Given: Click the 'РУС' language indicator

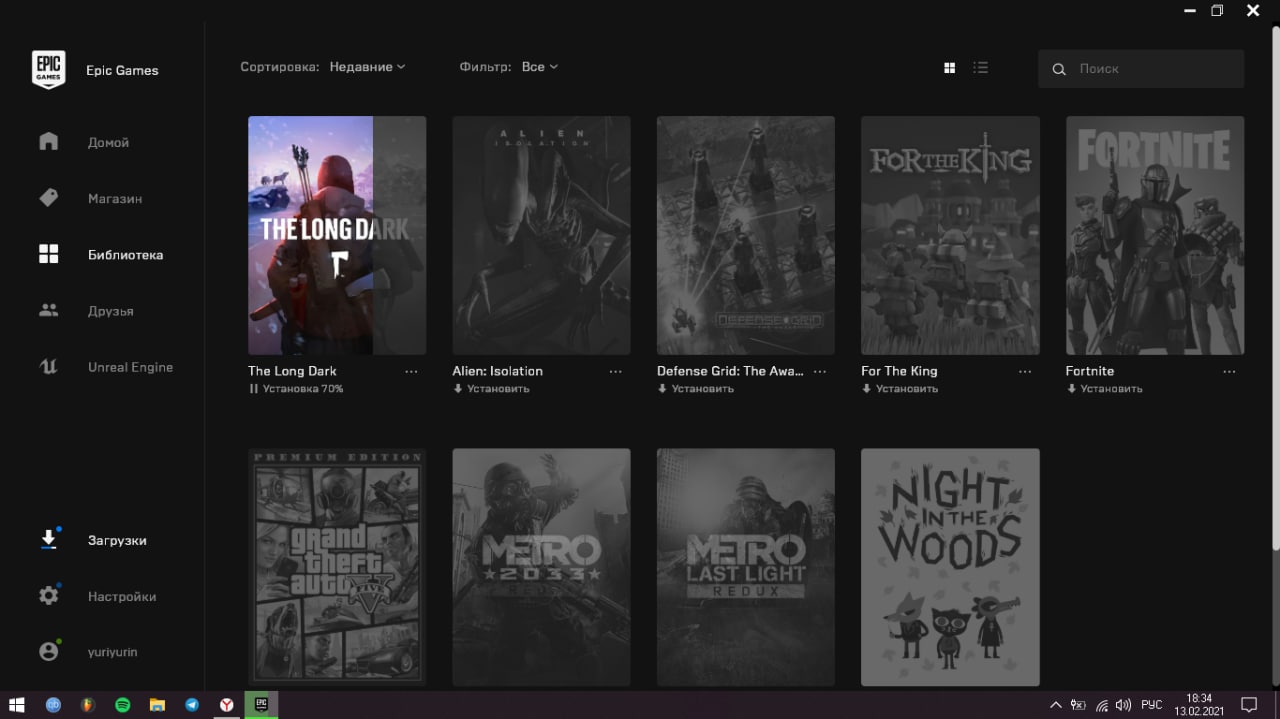Looking at the screenshot, I should 1151,705.
